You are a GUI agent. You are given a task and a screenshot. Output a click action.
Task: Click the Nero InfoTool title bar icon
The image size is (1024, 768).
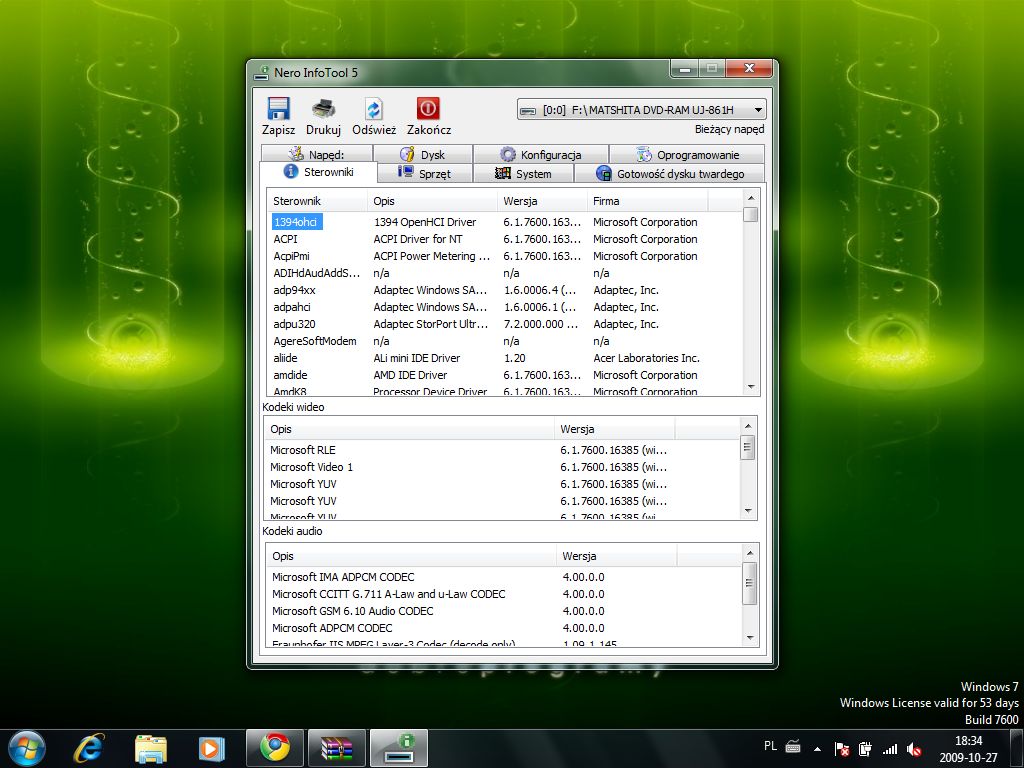pyautogui.click(x=262, y=72)
